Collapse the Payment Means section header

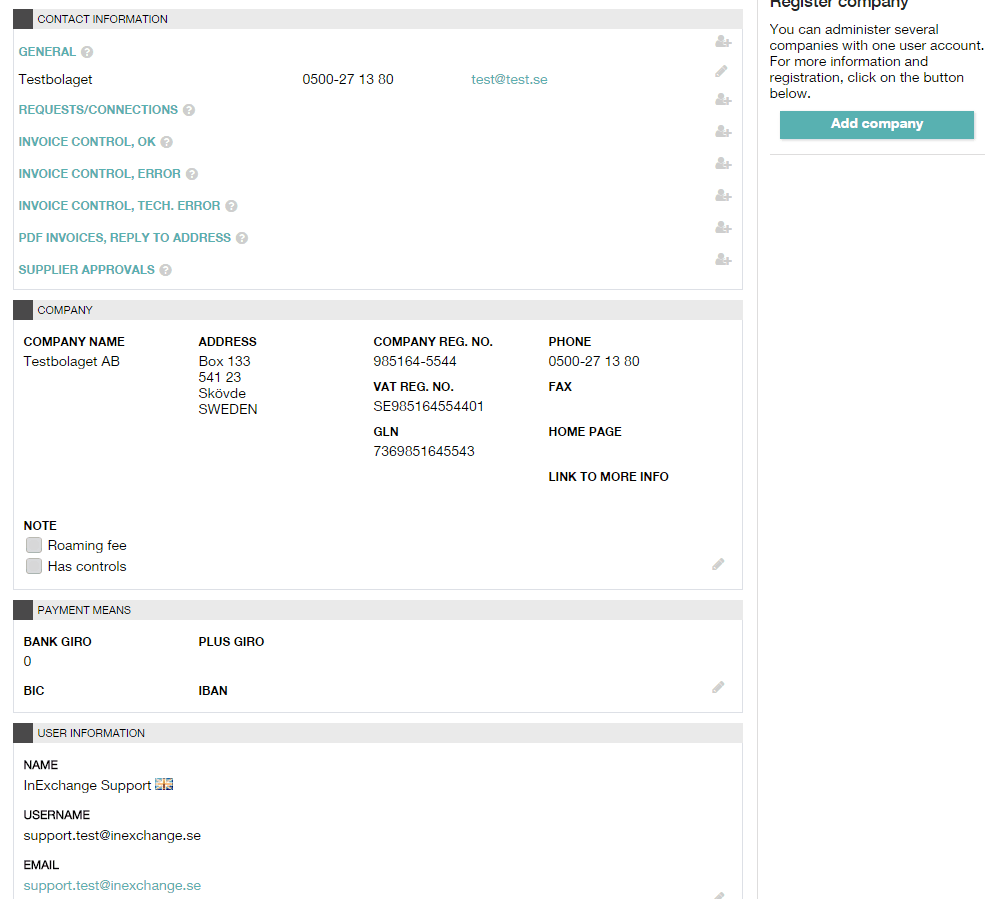click(x=23, y=610)
